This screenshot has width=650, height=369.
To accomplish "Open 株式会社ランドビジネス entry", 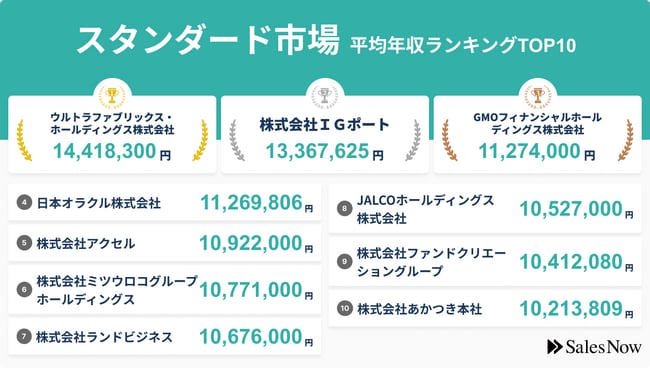I will (x=104, y=337).
